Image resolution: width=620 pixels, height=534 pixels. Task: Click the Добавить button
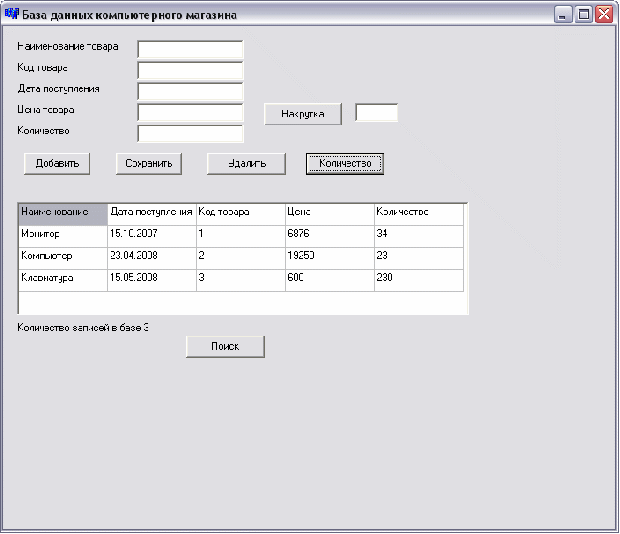57,164
